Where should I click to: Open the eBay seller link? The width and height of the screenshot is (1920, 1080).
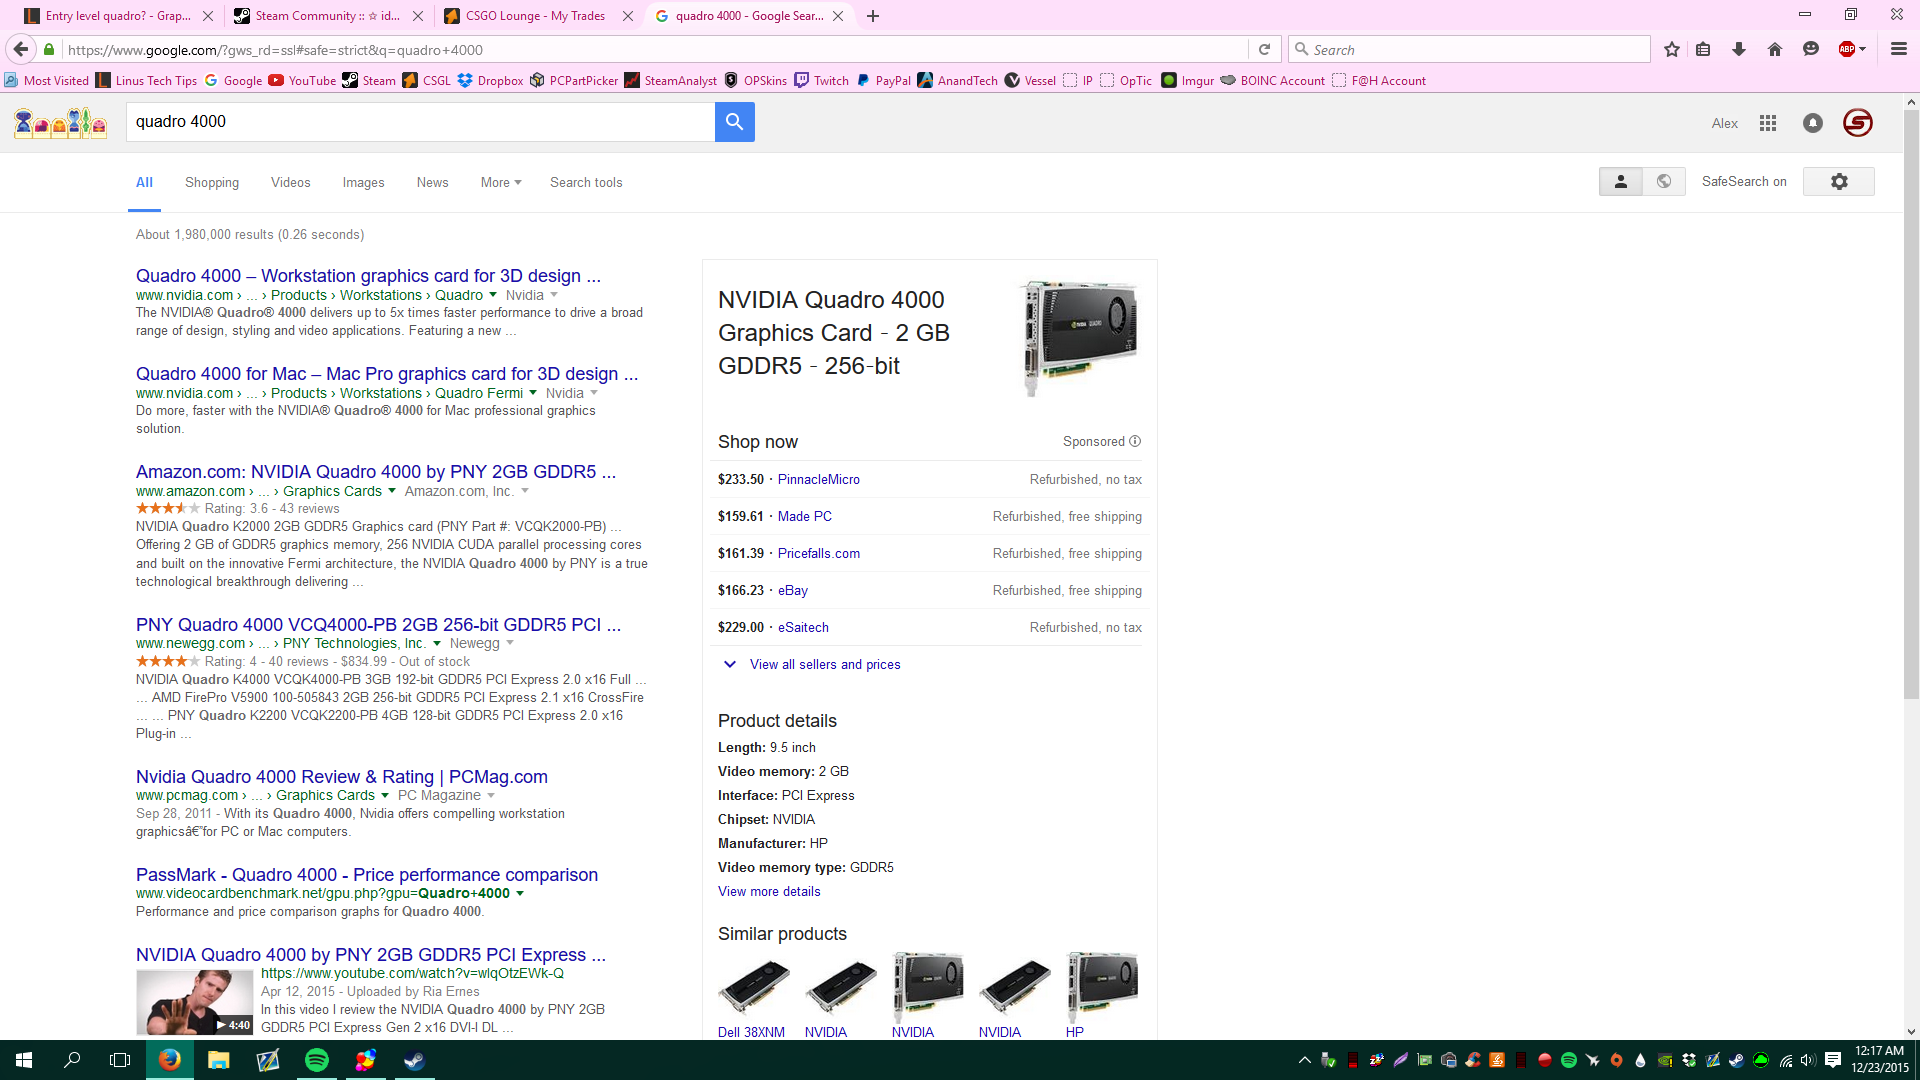click(x=792, y=590)
